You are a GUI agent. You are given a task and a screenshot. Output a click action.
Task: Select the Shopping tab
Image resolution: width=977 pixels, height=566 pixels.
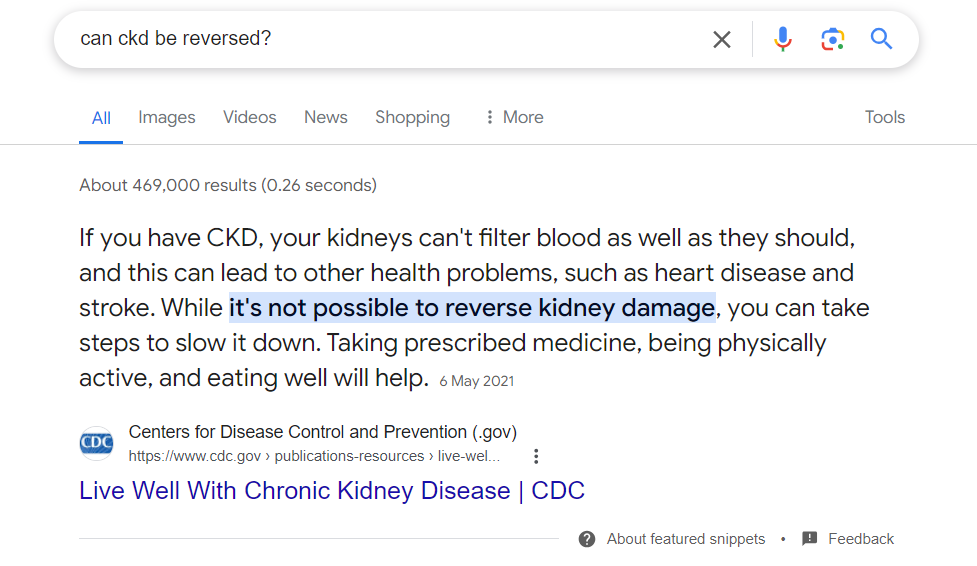[x=412, y=117]
